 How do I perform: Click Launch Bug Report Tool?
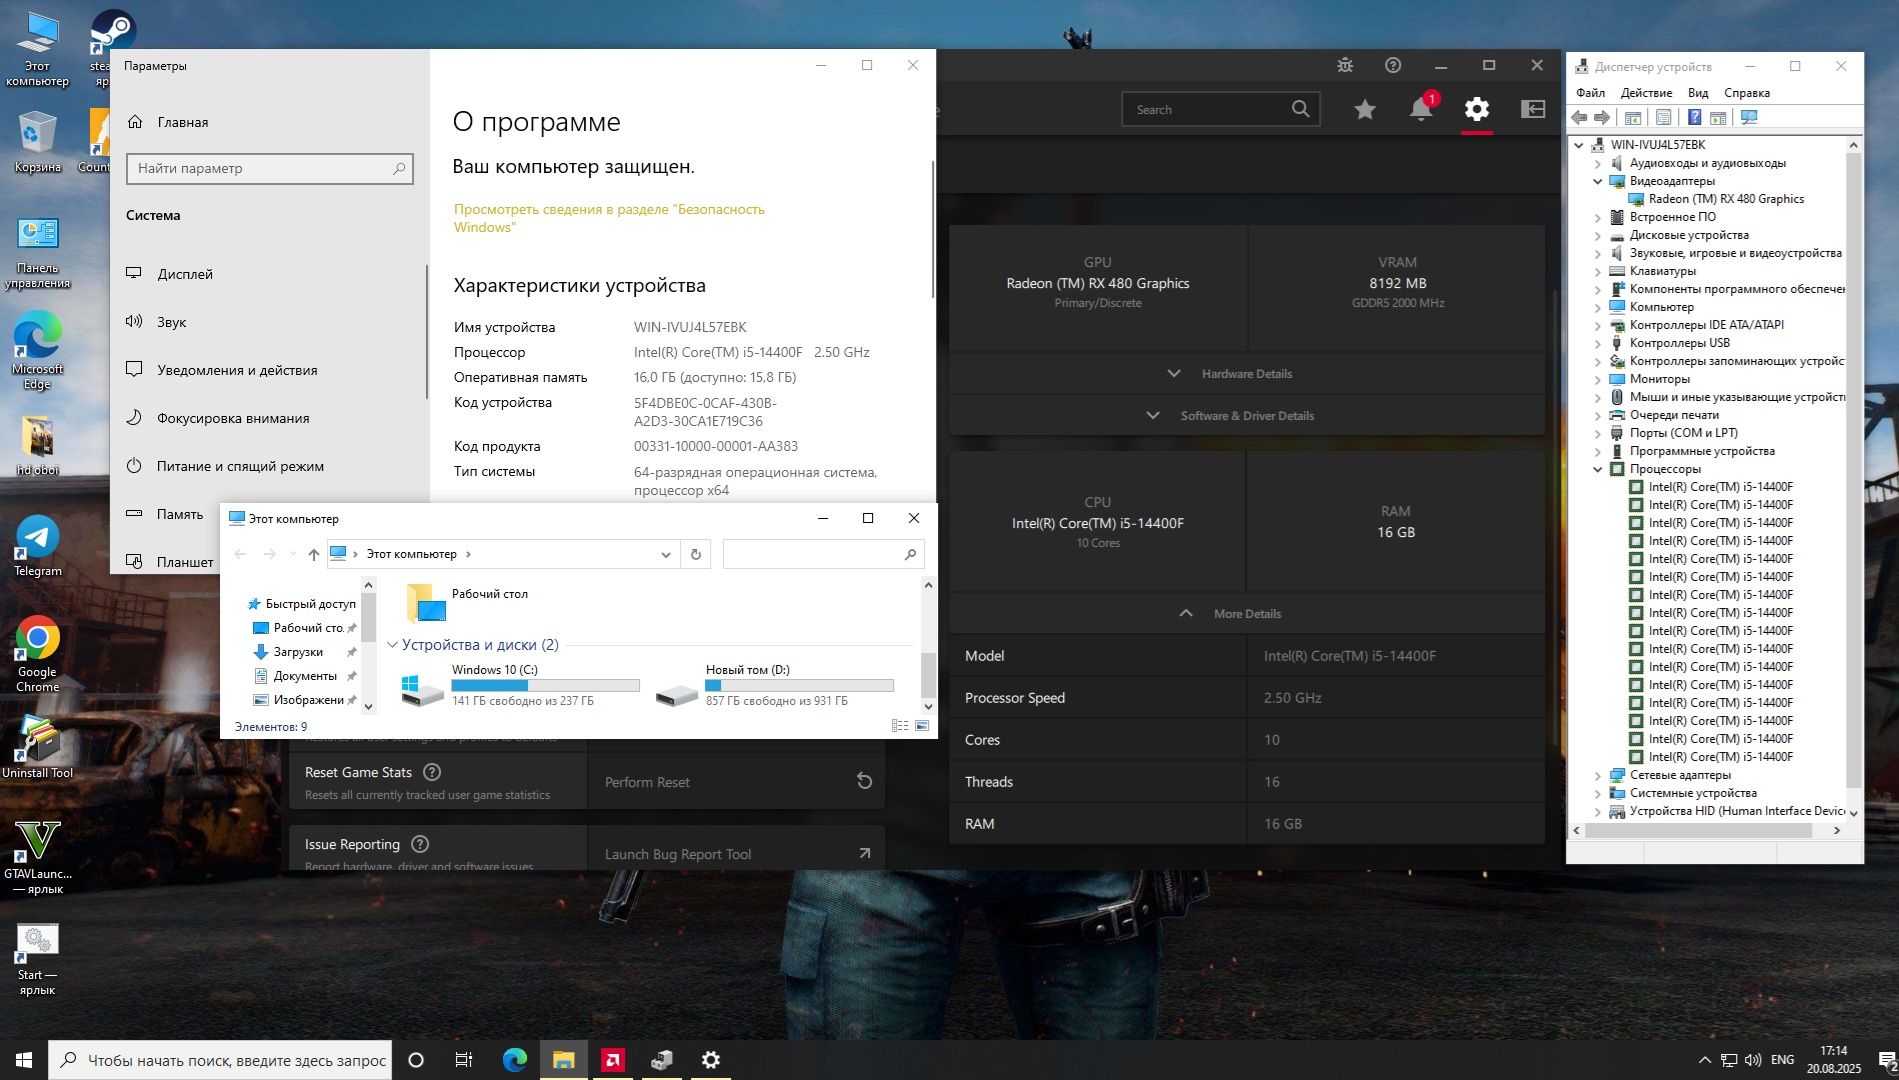pyautogui.click(x=737, y=853)
